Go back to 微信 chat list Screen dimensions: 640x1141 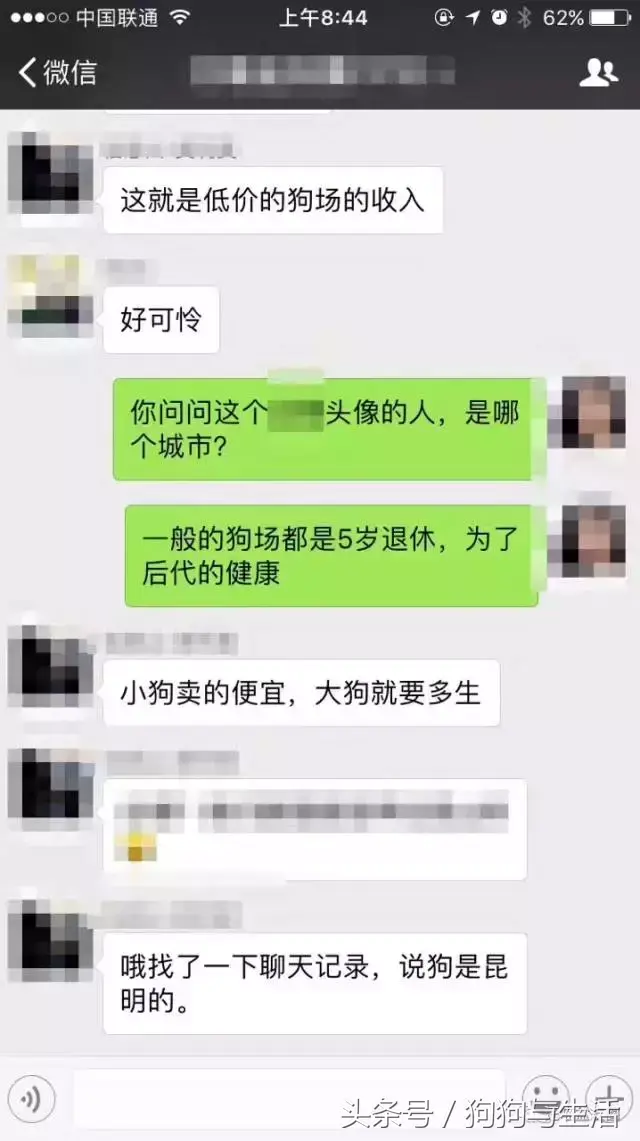57,72
